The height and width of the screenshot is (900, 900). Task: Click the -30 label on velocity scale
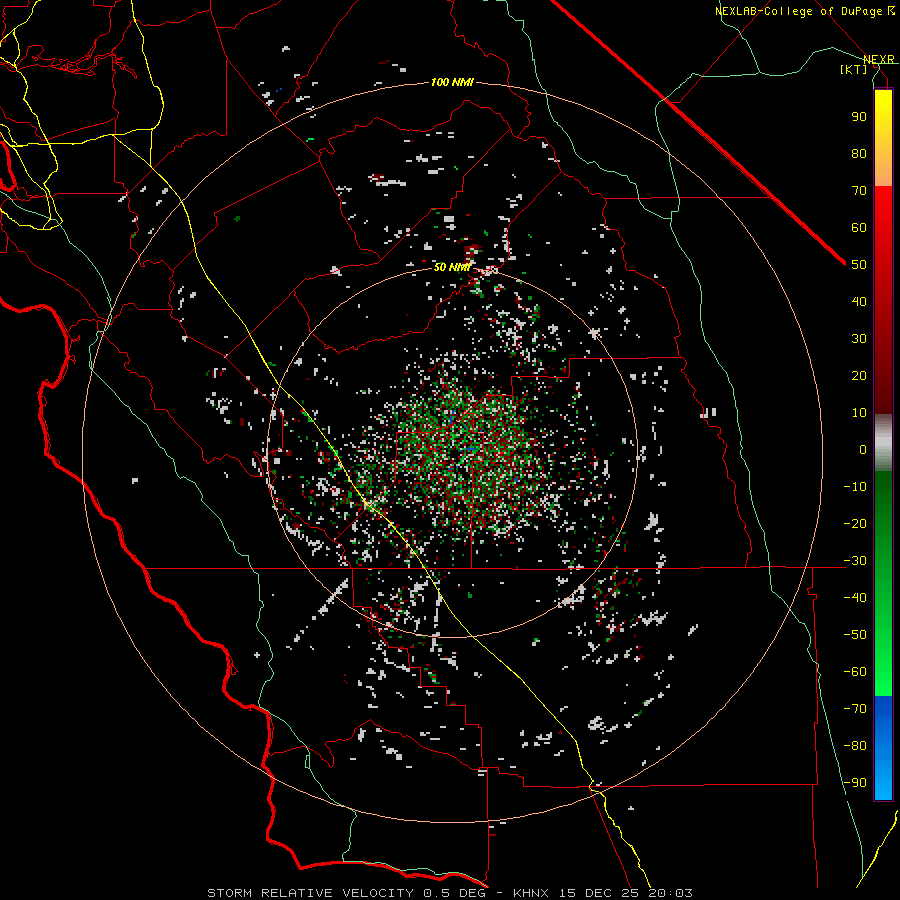click(855, 561)
